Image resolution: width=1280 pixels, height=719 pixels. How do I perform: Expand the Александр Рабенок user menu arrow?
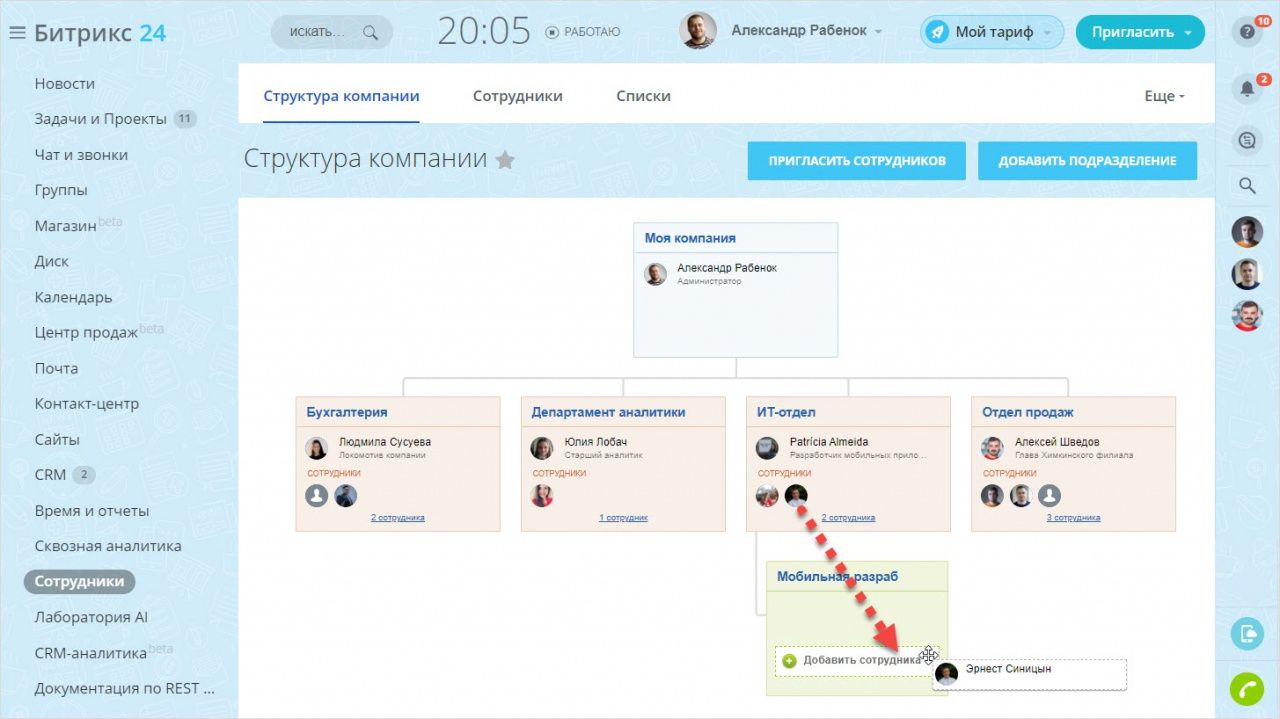tap(878, 32)
